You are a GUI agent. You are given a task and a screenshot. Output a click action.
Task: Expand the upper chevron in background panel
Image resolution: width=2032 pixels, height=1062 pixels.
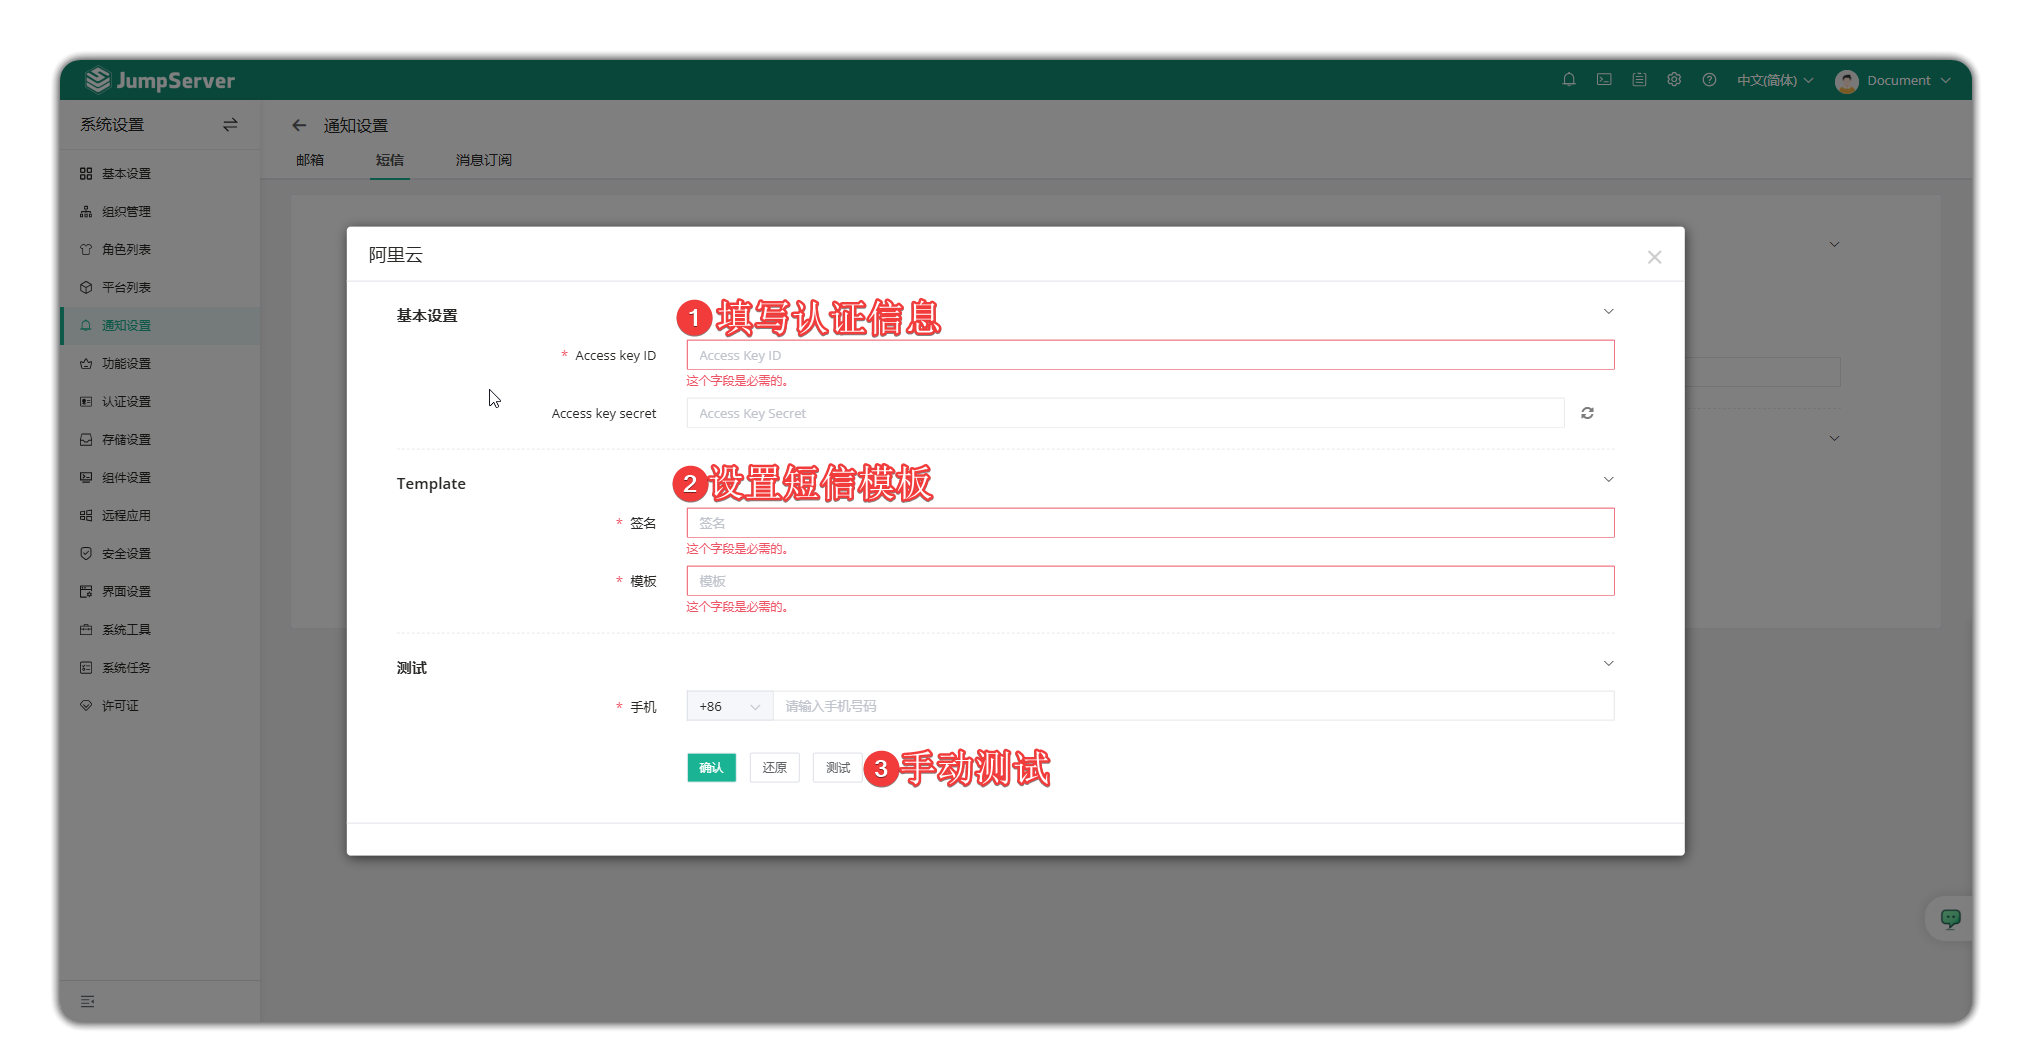pyautogui.click(x=1835, y=244)
